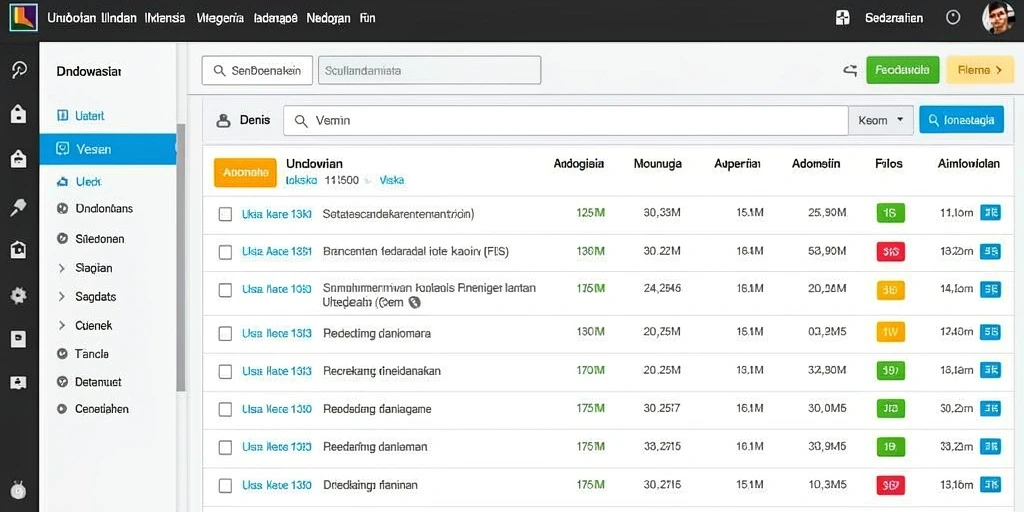Click the plus icon beside Sedaraifen
The width and height of the screenshot is (1024, 512).
tap(843, 18)
